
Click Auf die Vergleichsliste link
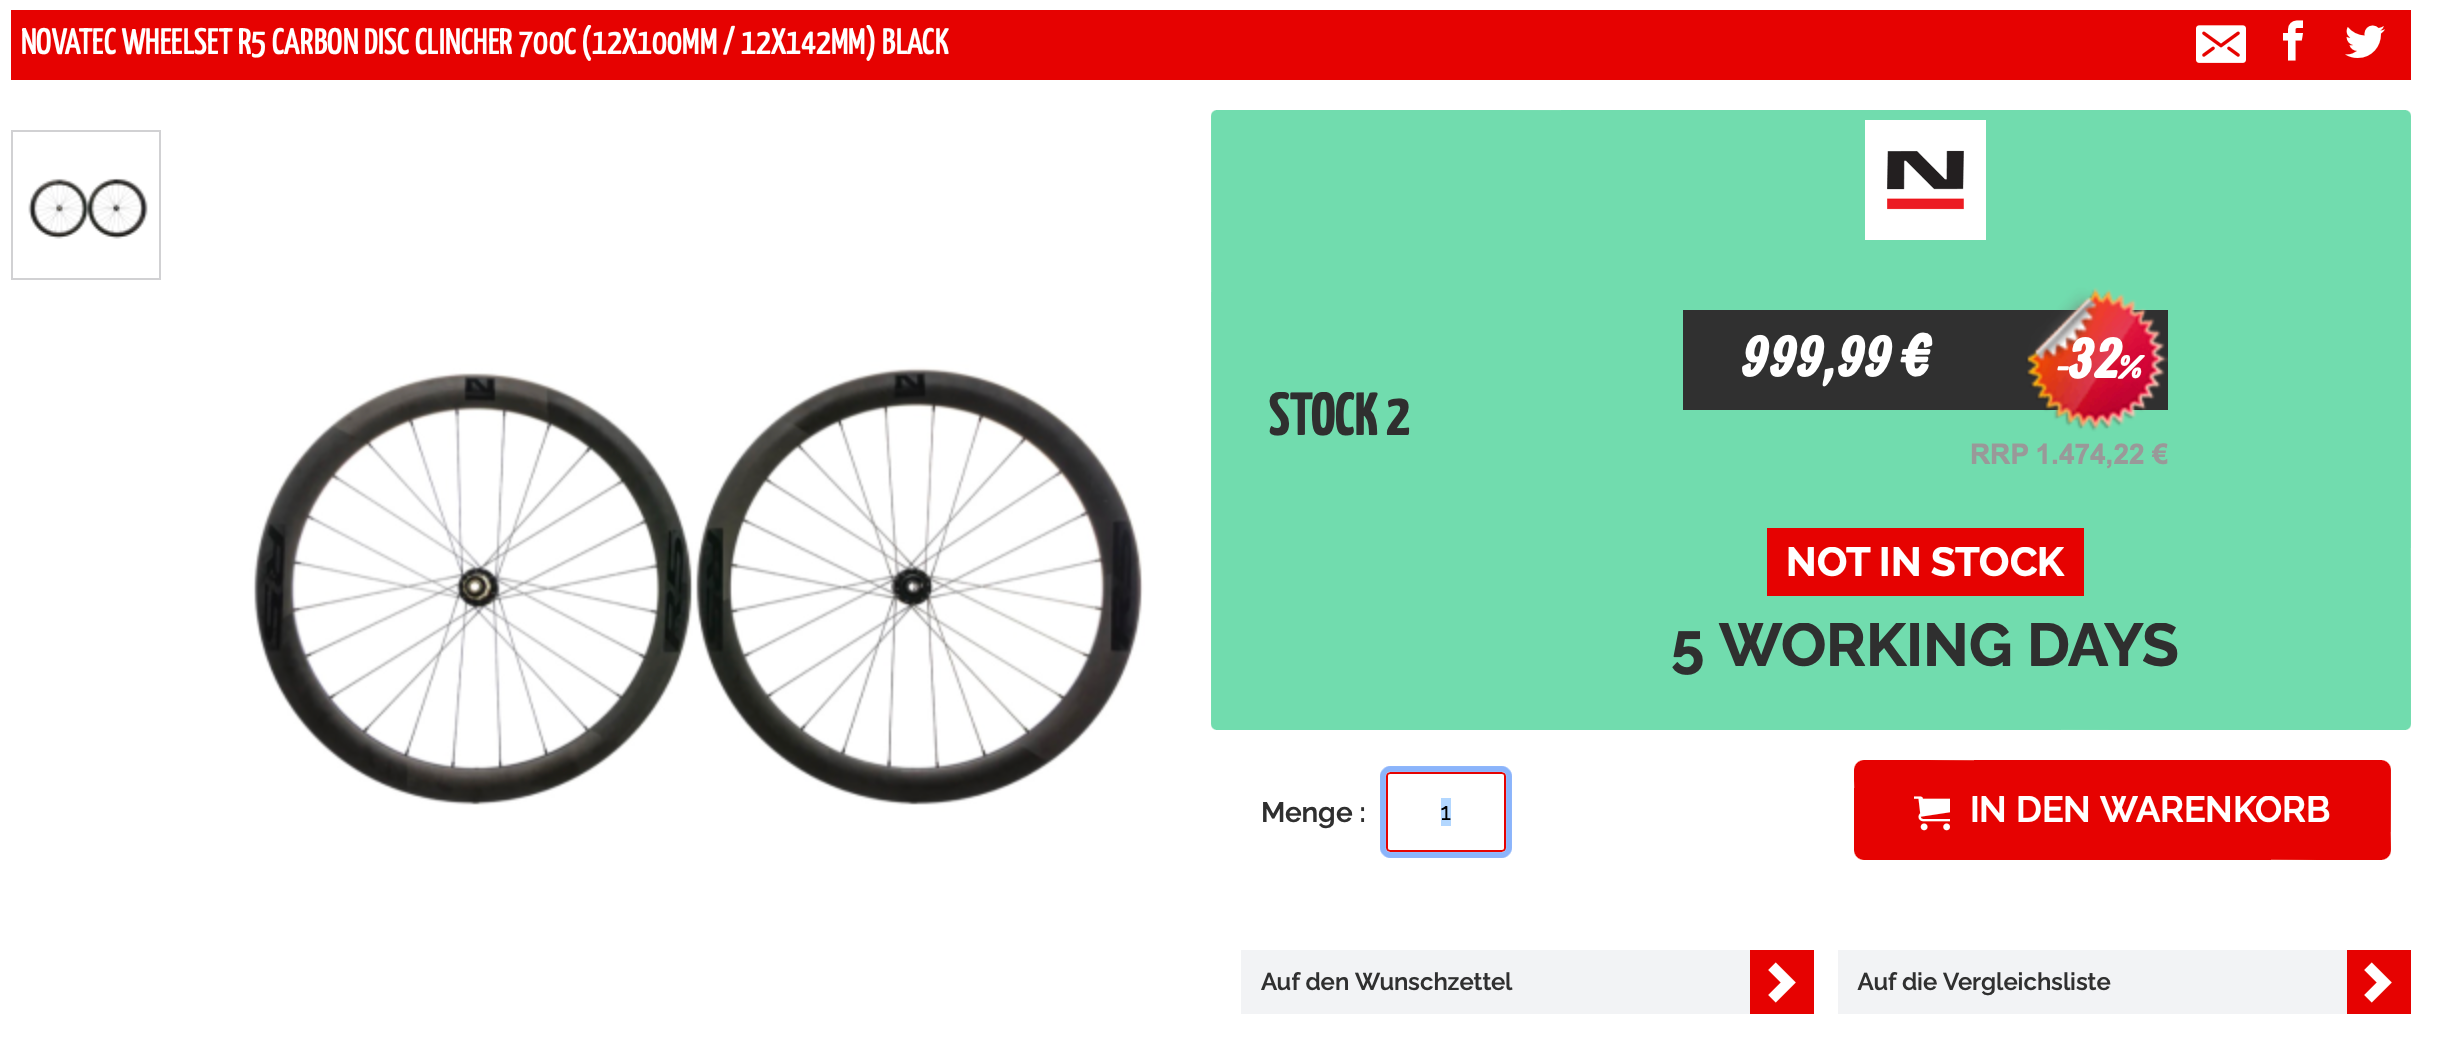[1983, 982]
